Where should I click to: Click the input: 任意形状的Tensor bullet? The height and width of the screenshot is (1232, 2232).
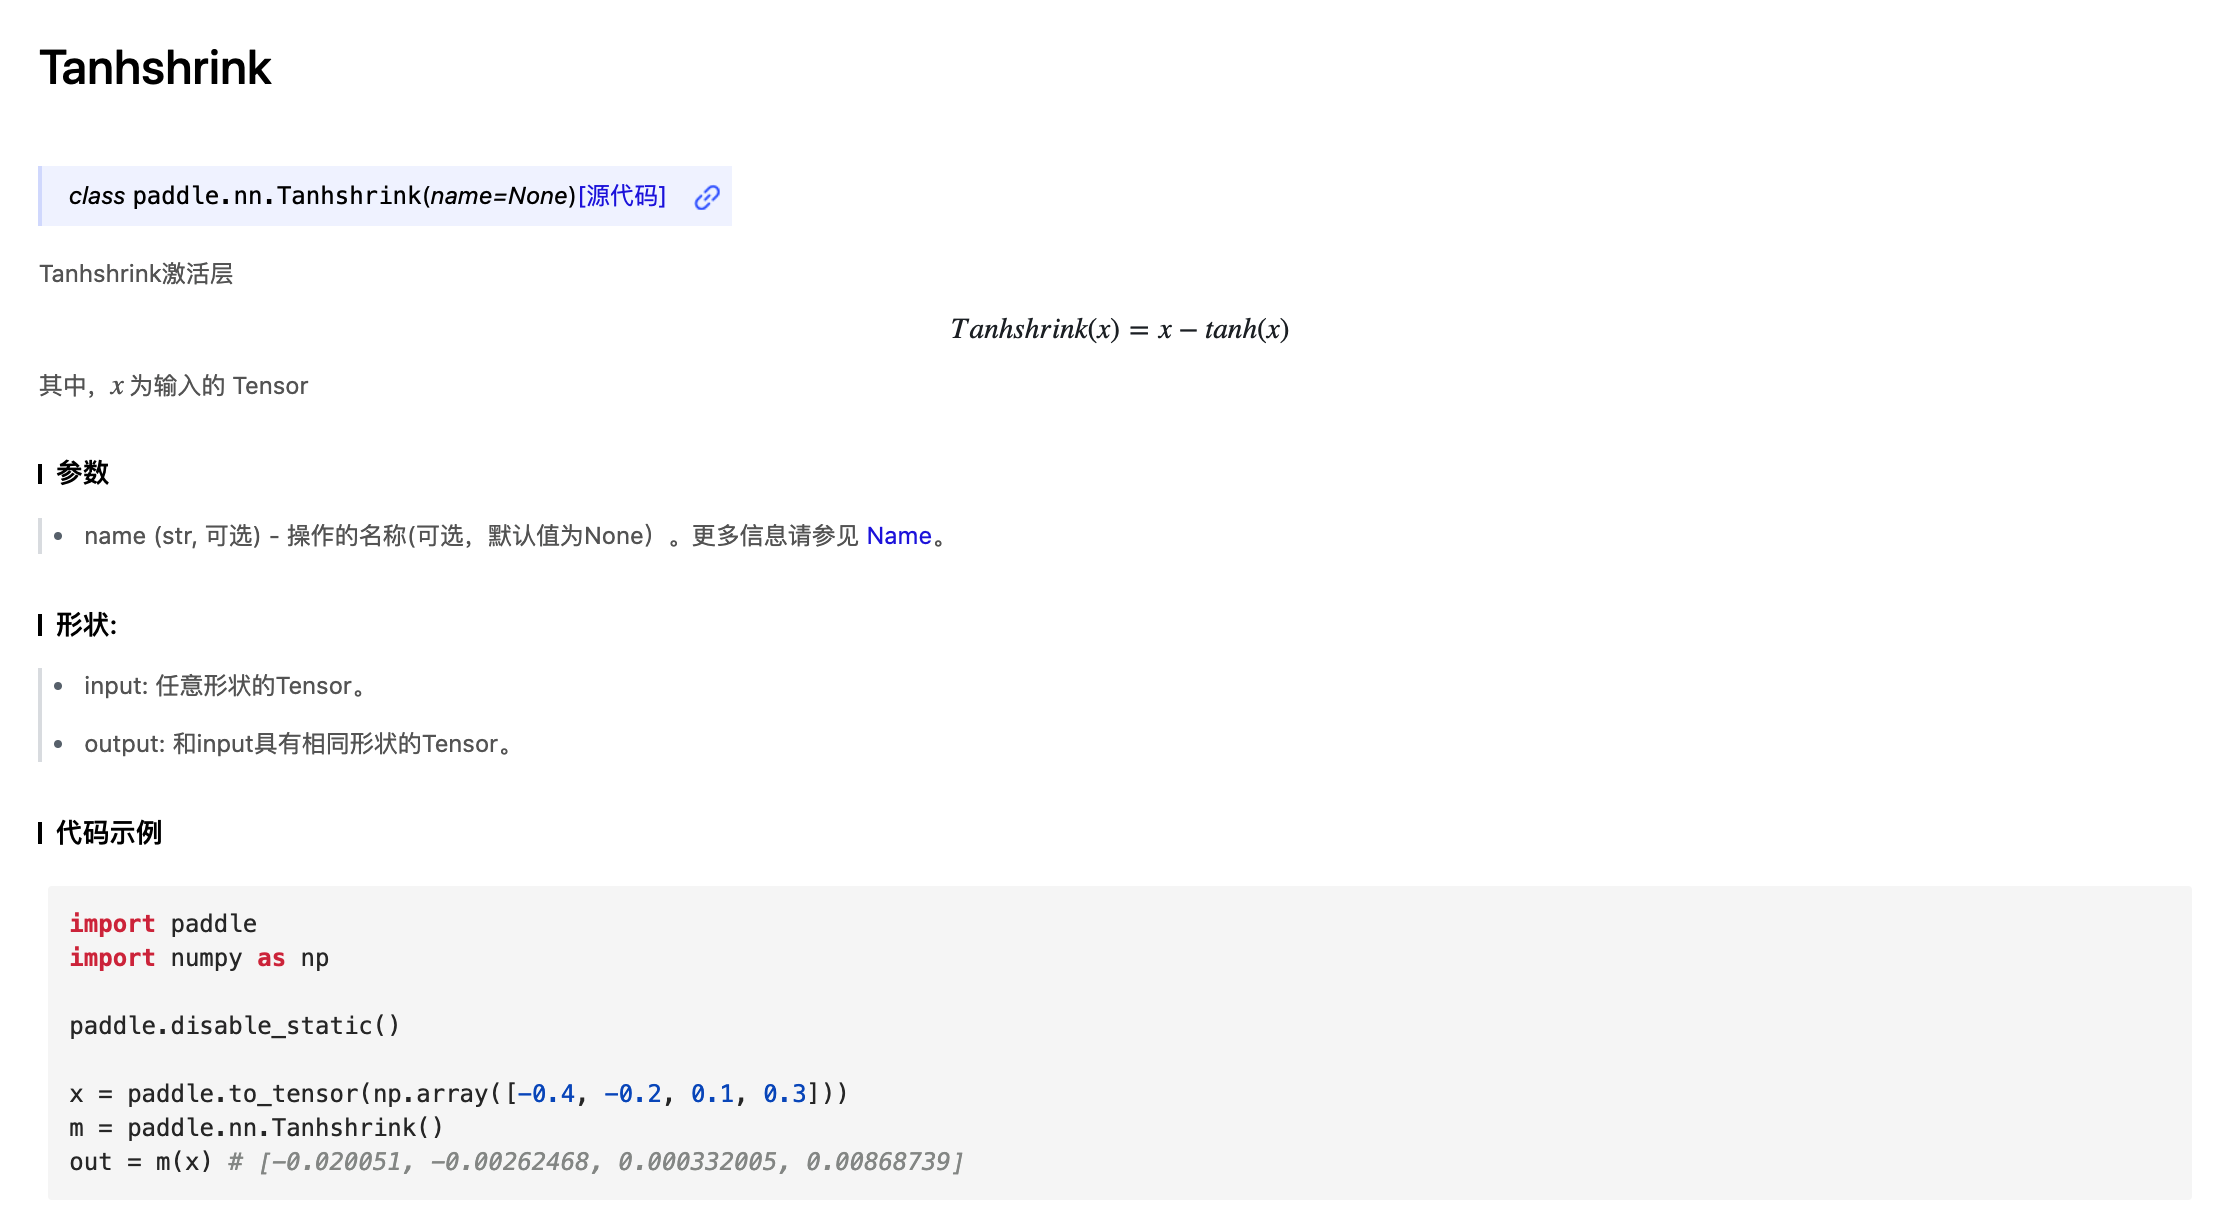point(224,686)
